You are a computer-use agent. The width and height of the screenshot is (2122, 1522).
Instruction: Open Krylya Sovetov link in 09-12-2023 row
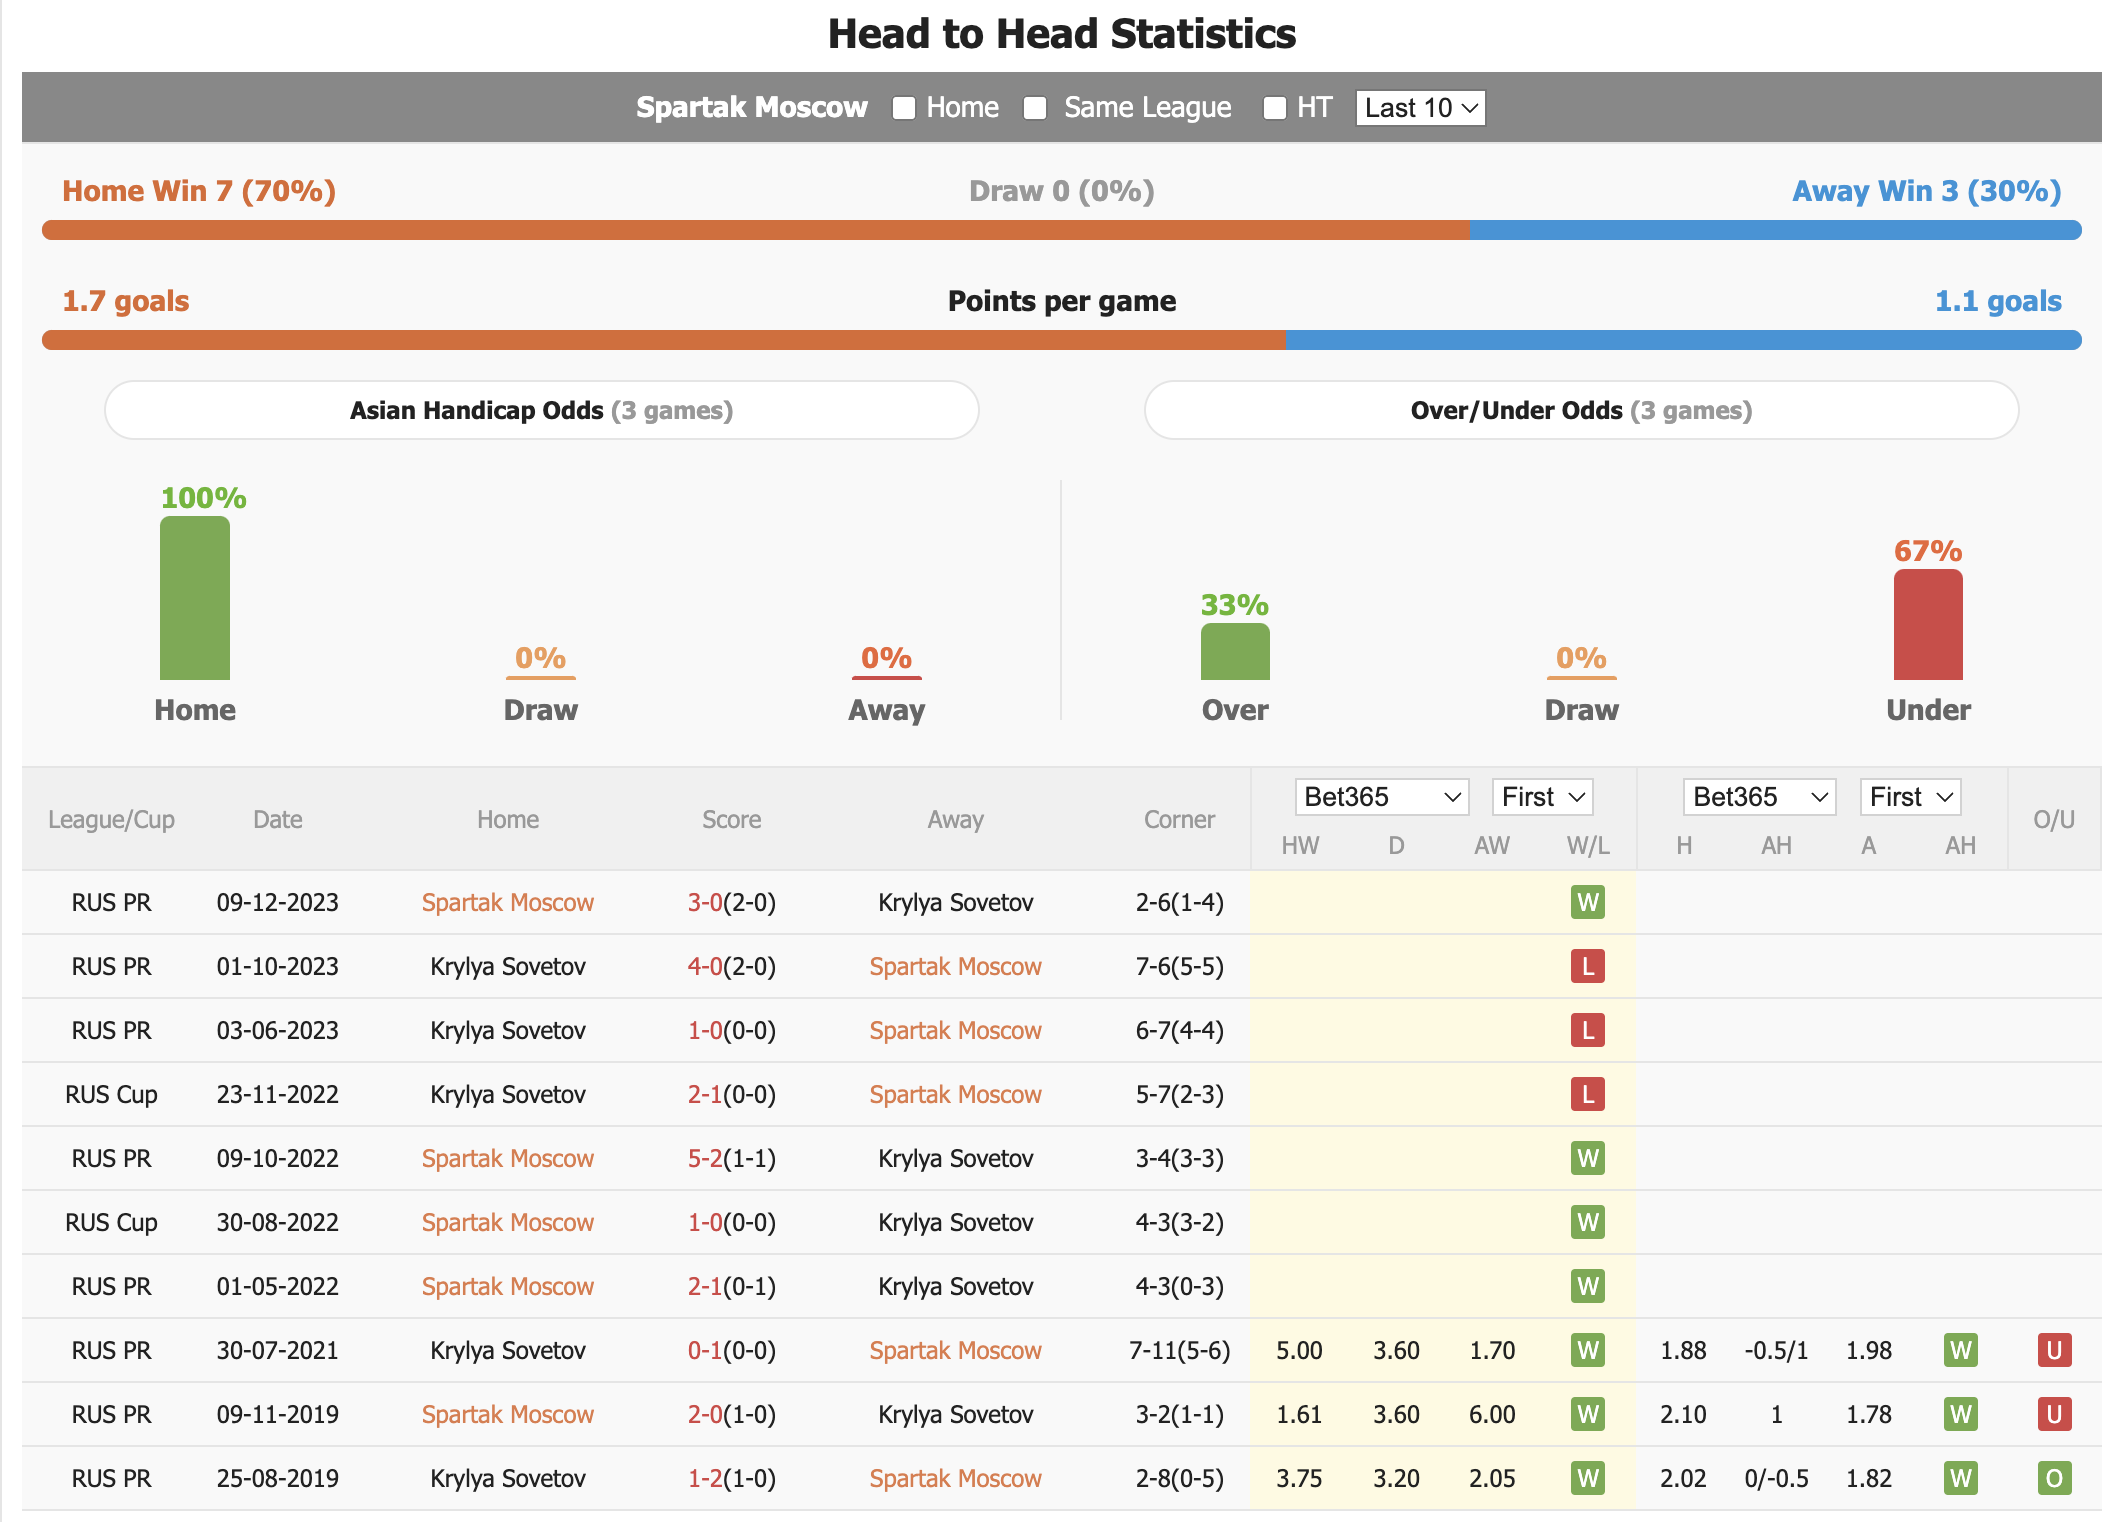click(x=955, y=902)
